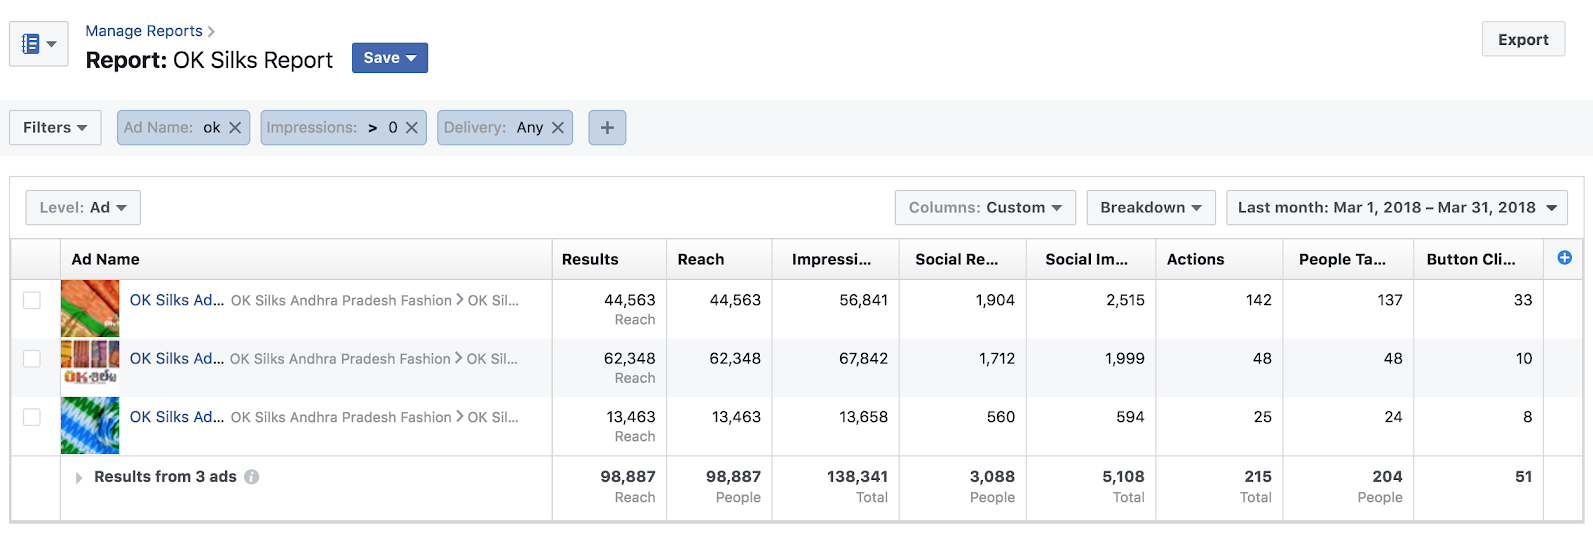The height and width of the screenshot is (533, 1593).
Task: Select checkbox for second OK Silks ad
Action: point(32,359)
